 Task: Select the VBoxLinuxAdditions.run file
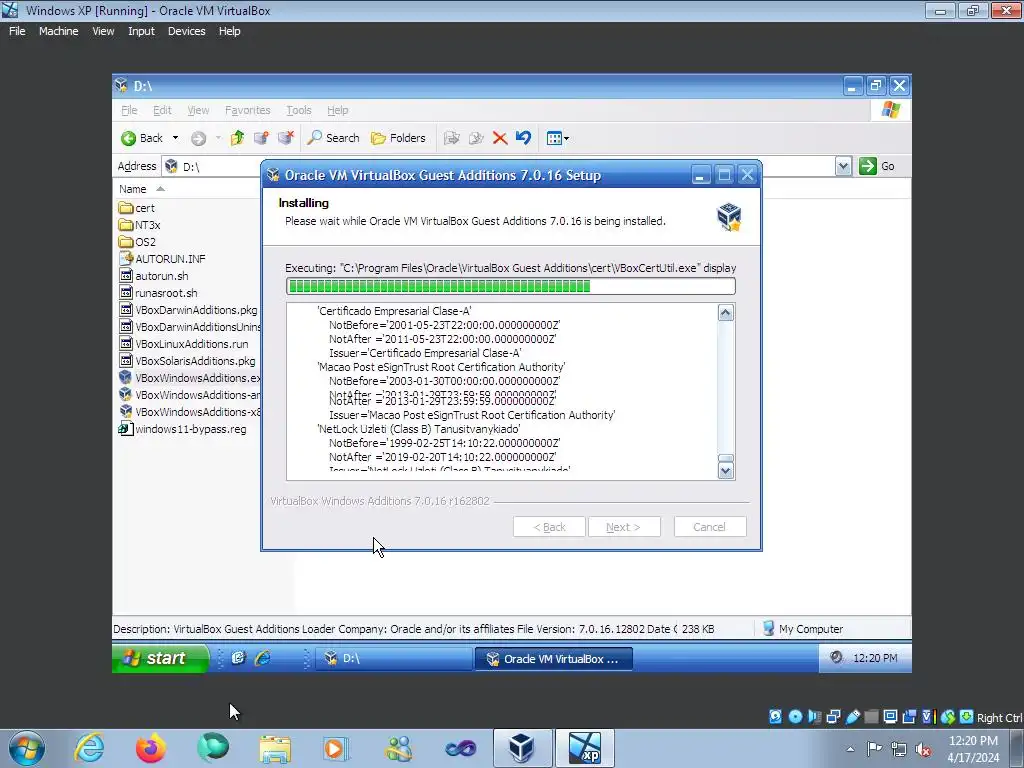184,344
